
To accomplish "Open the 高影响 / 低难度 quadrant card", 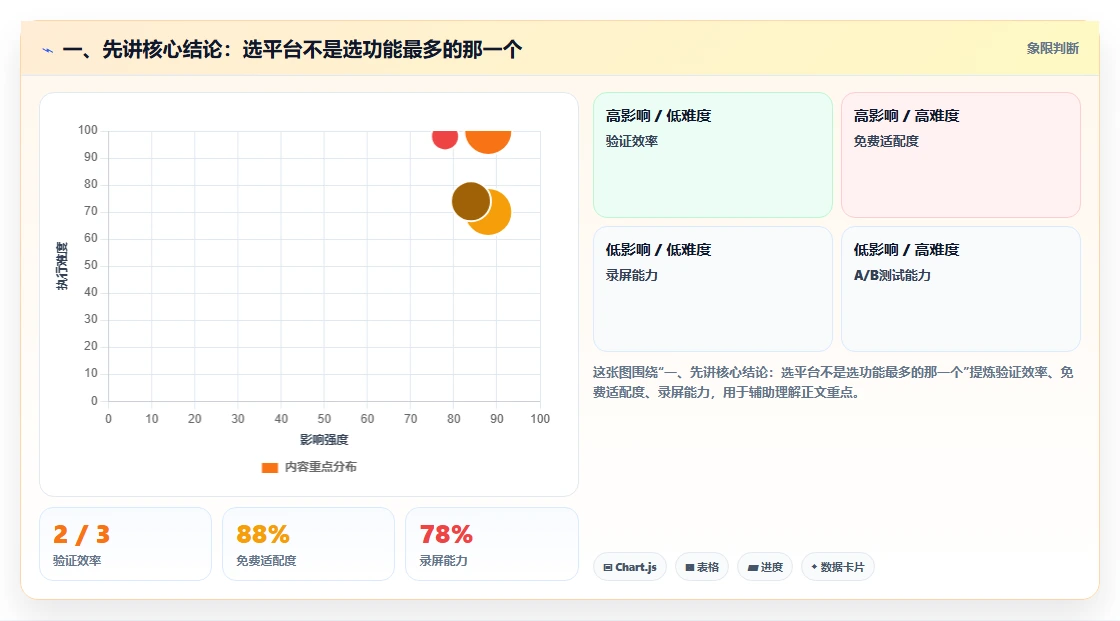I will coord(713,154).
